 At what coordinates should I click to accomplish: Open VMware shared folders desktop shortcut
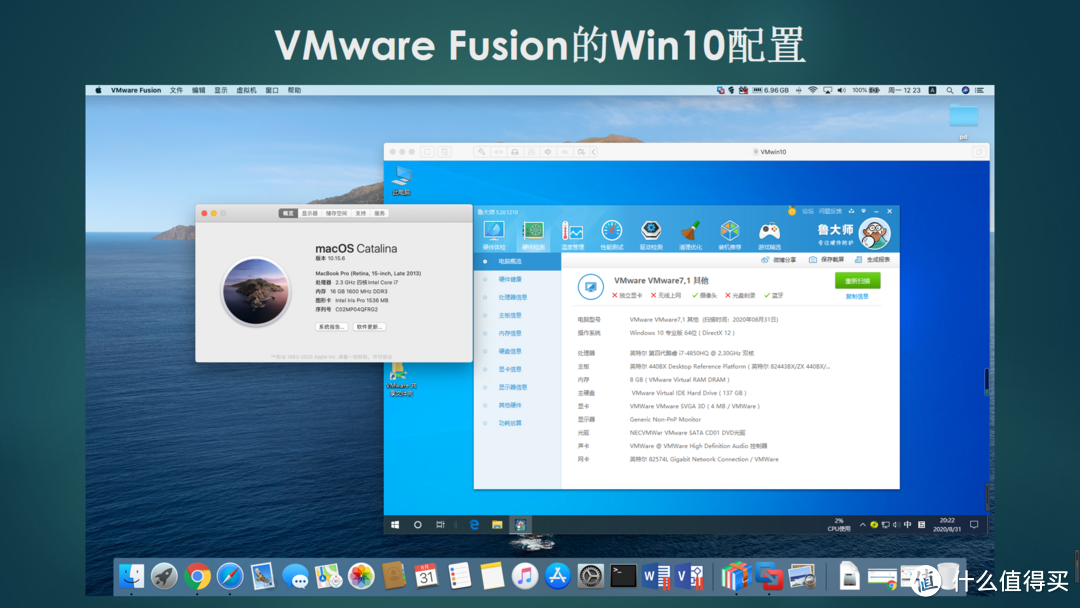(x=401, y=381)
